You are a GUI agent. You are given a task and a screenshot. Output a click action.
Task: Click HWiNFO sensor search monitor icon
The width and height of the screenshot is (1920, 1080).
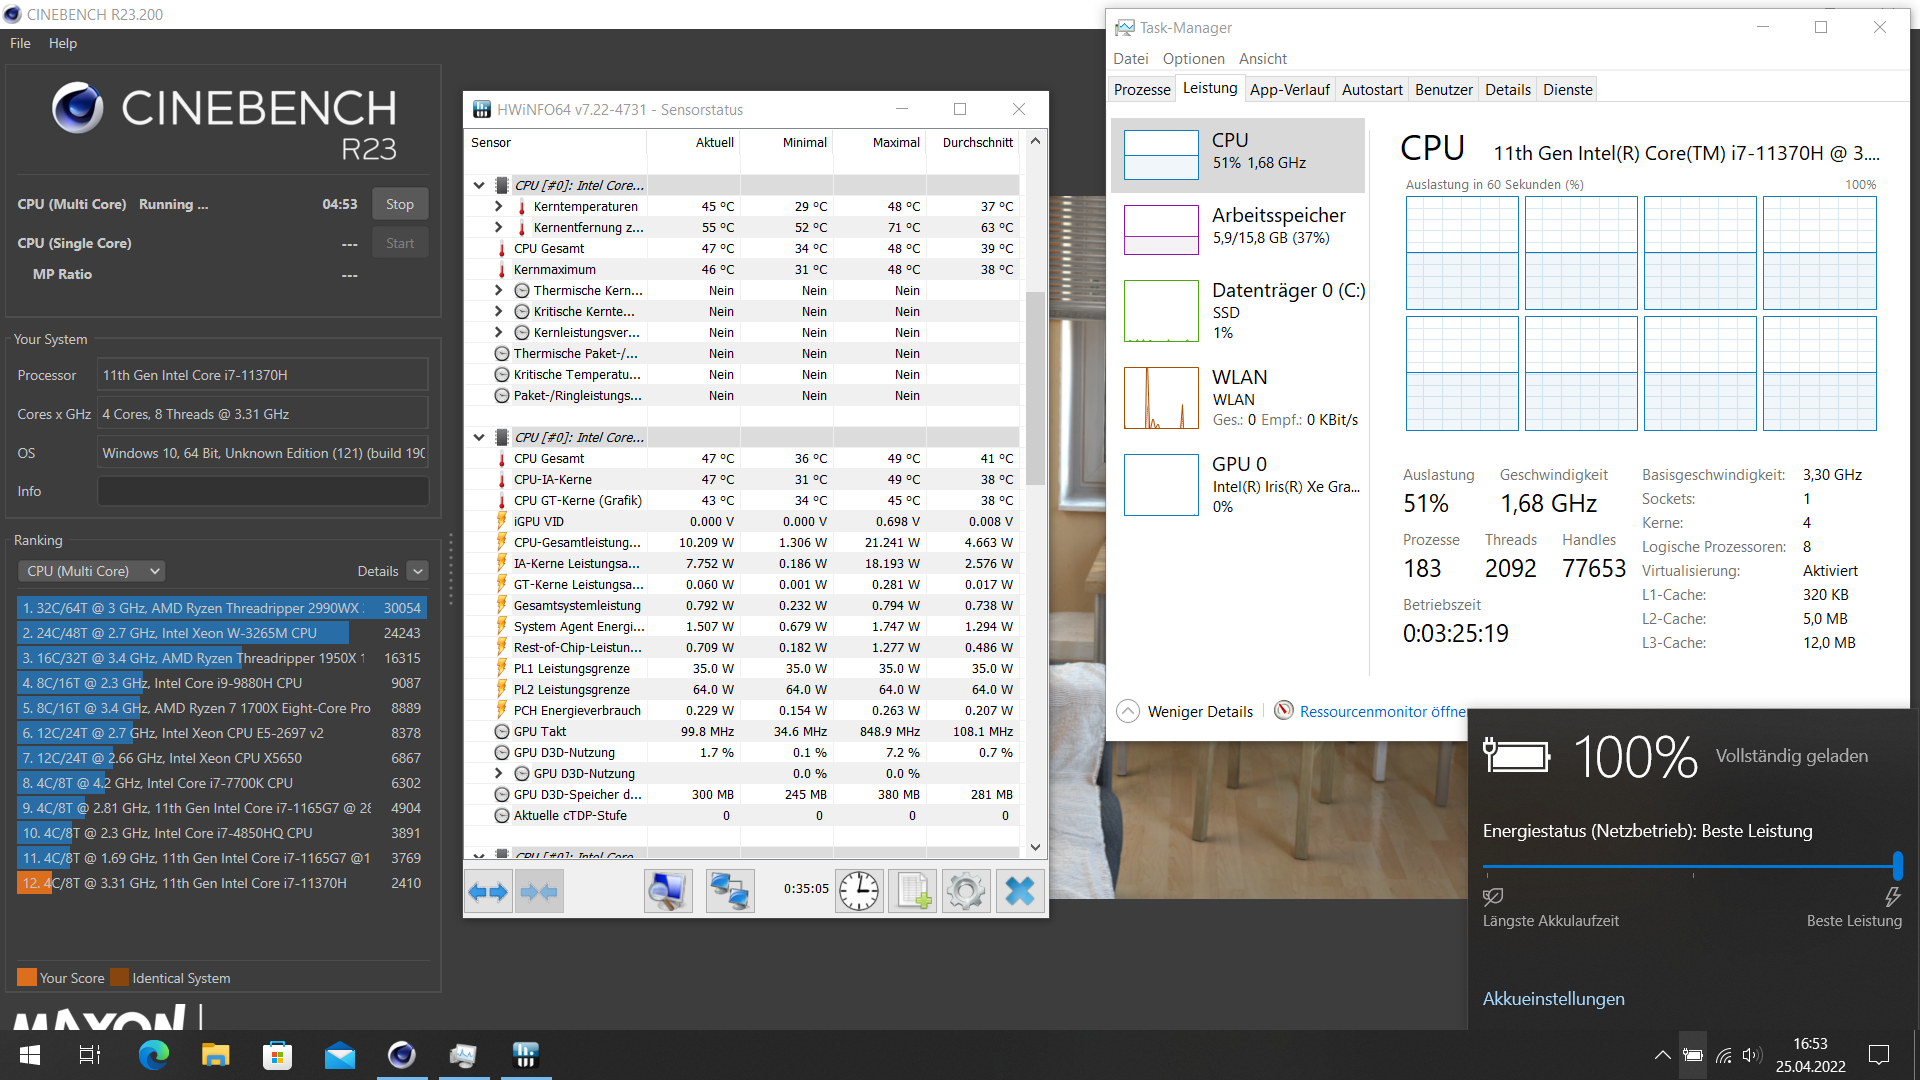click(667, 891)
